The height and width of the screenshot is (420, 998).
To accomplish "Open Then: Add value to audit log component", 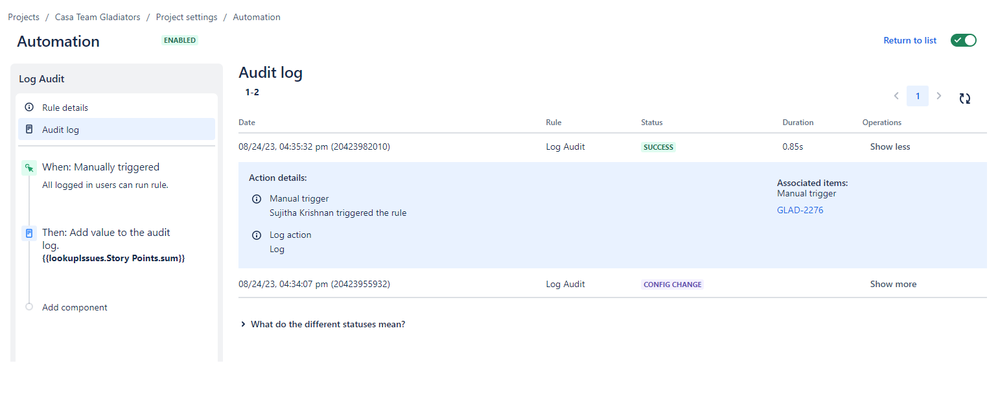I will 106,239.
